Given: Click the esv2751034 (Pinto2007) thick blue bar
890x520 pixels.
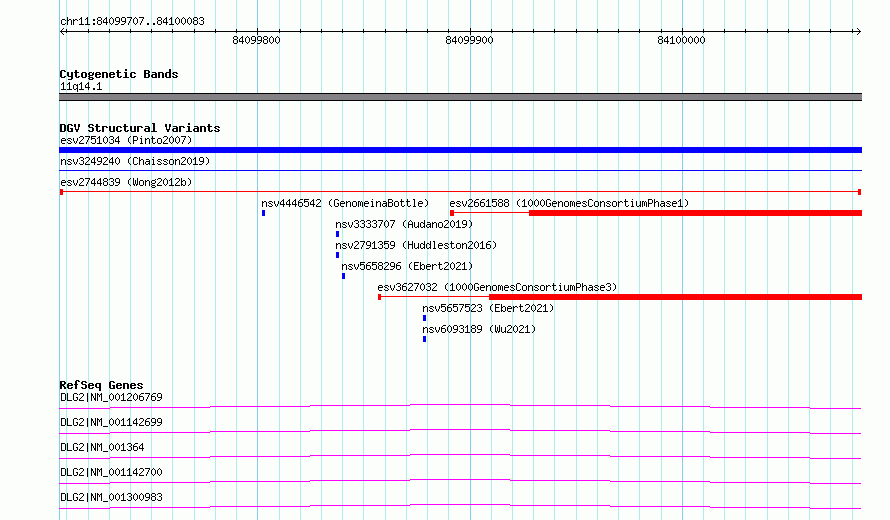Looking at the screenshot, I should pyautogui.click(x=460, y=150).
